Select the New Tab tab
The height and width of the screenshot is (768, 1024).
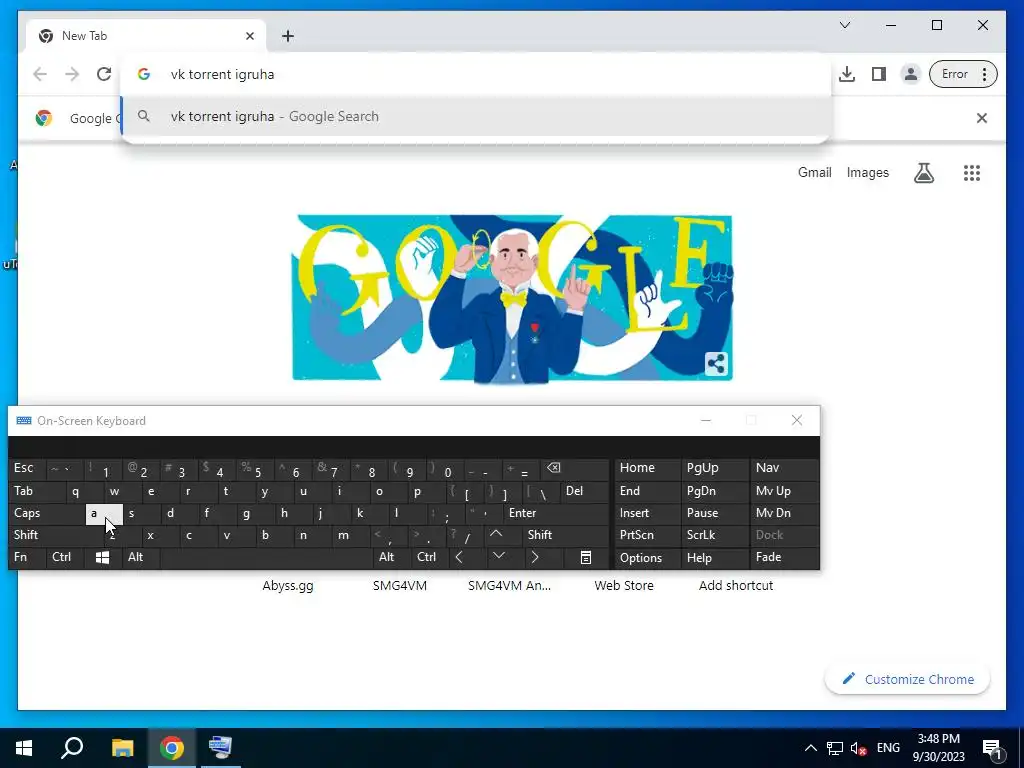coord(146,36)
